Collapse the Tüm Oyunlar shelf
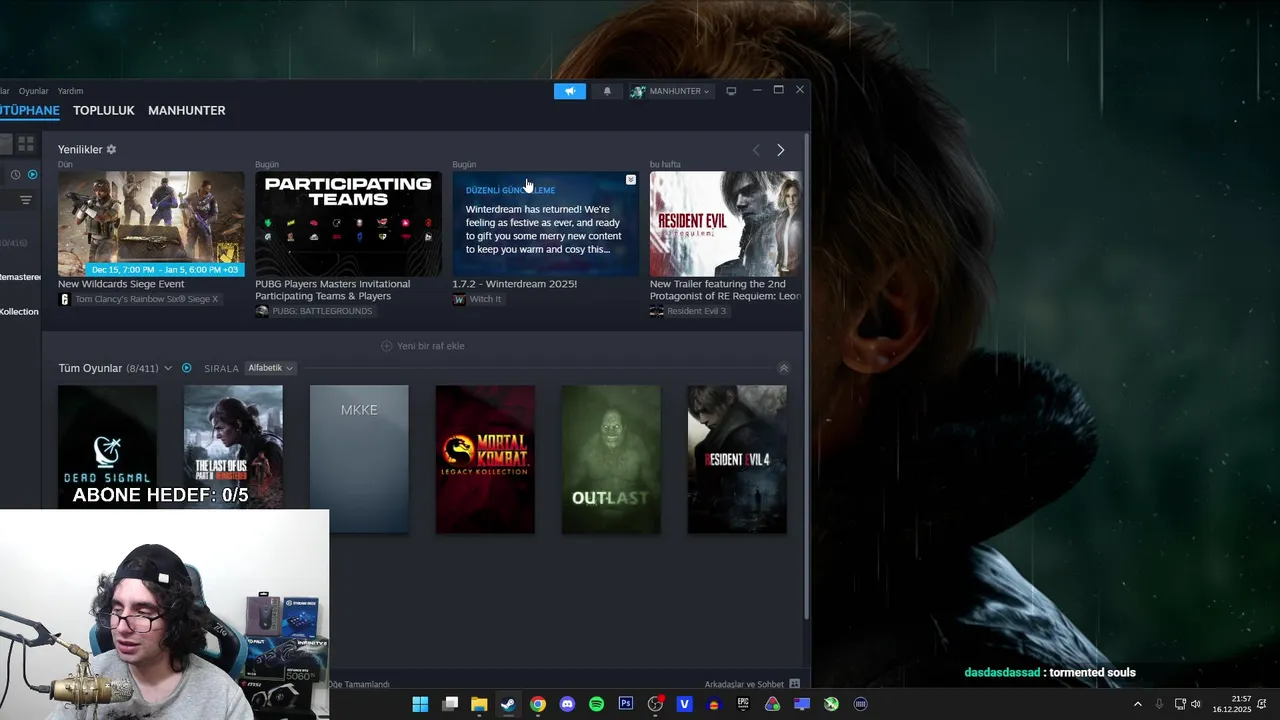 click(x=784, y=368)
